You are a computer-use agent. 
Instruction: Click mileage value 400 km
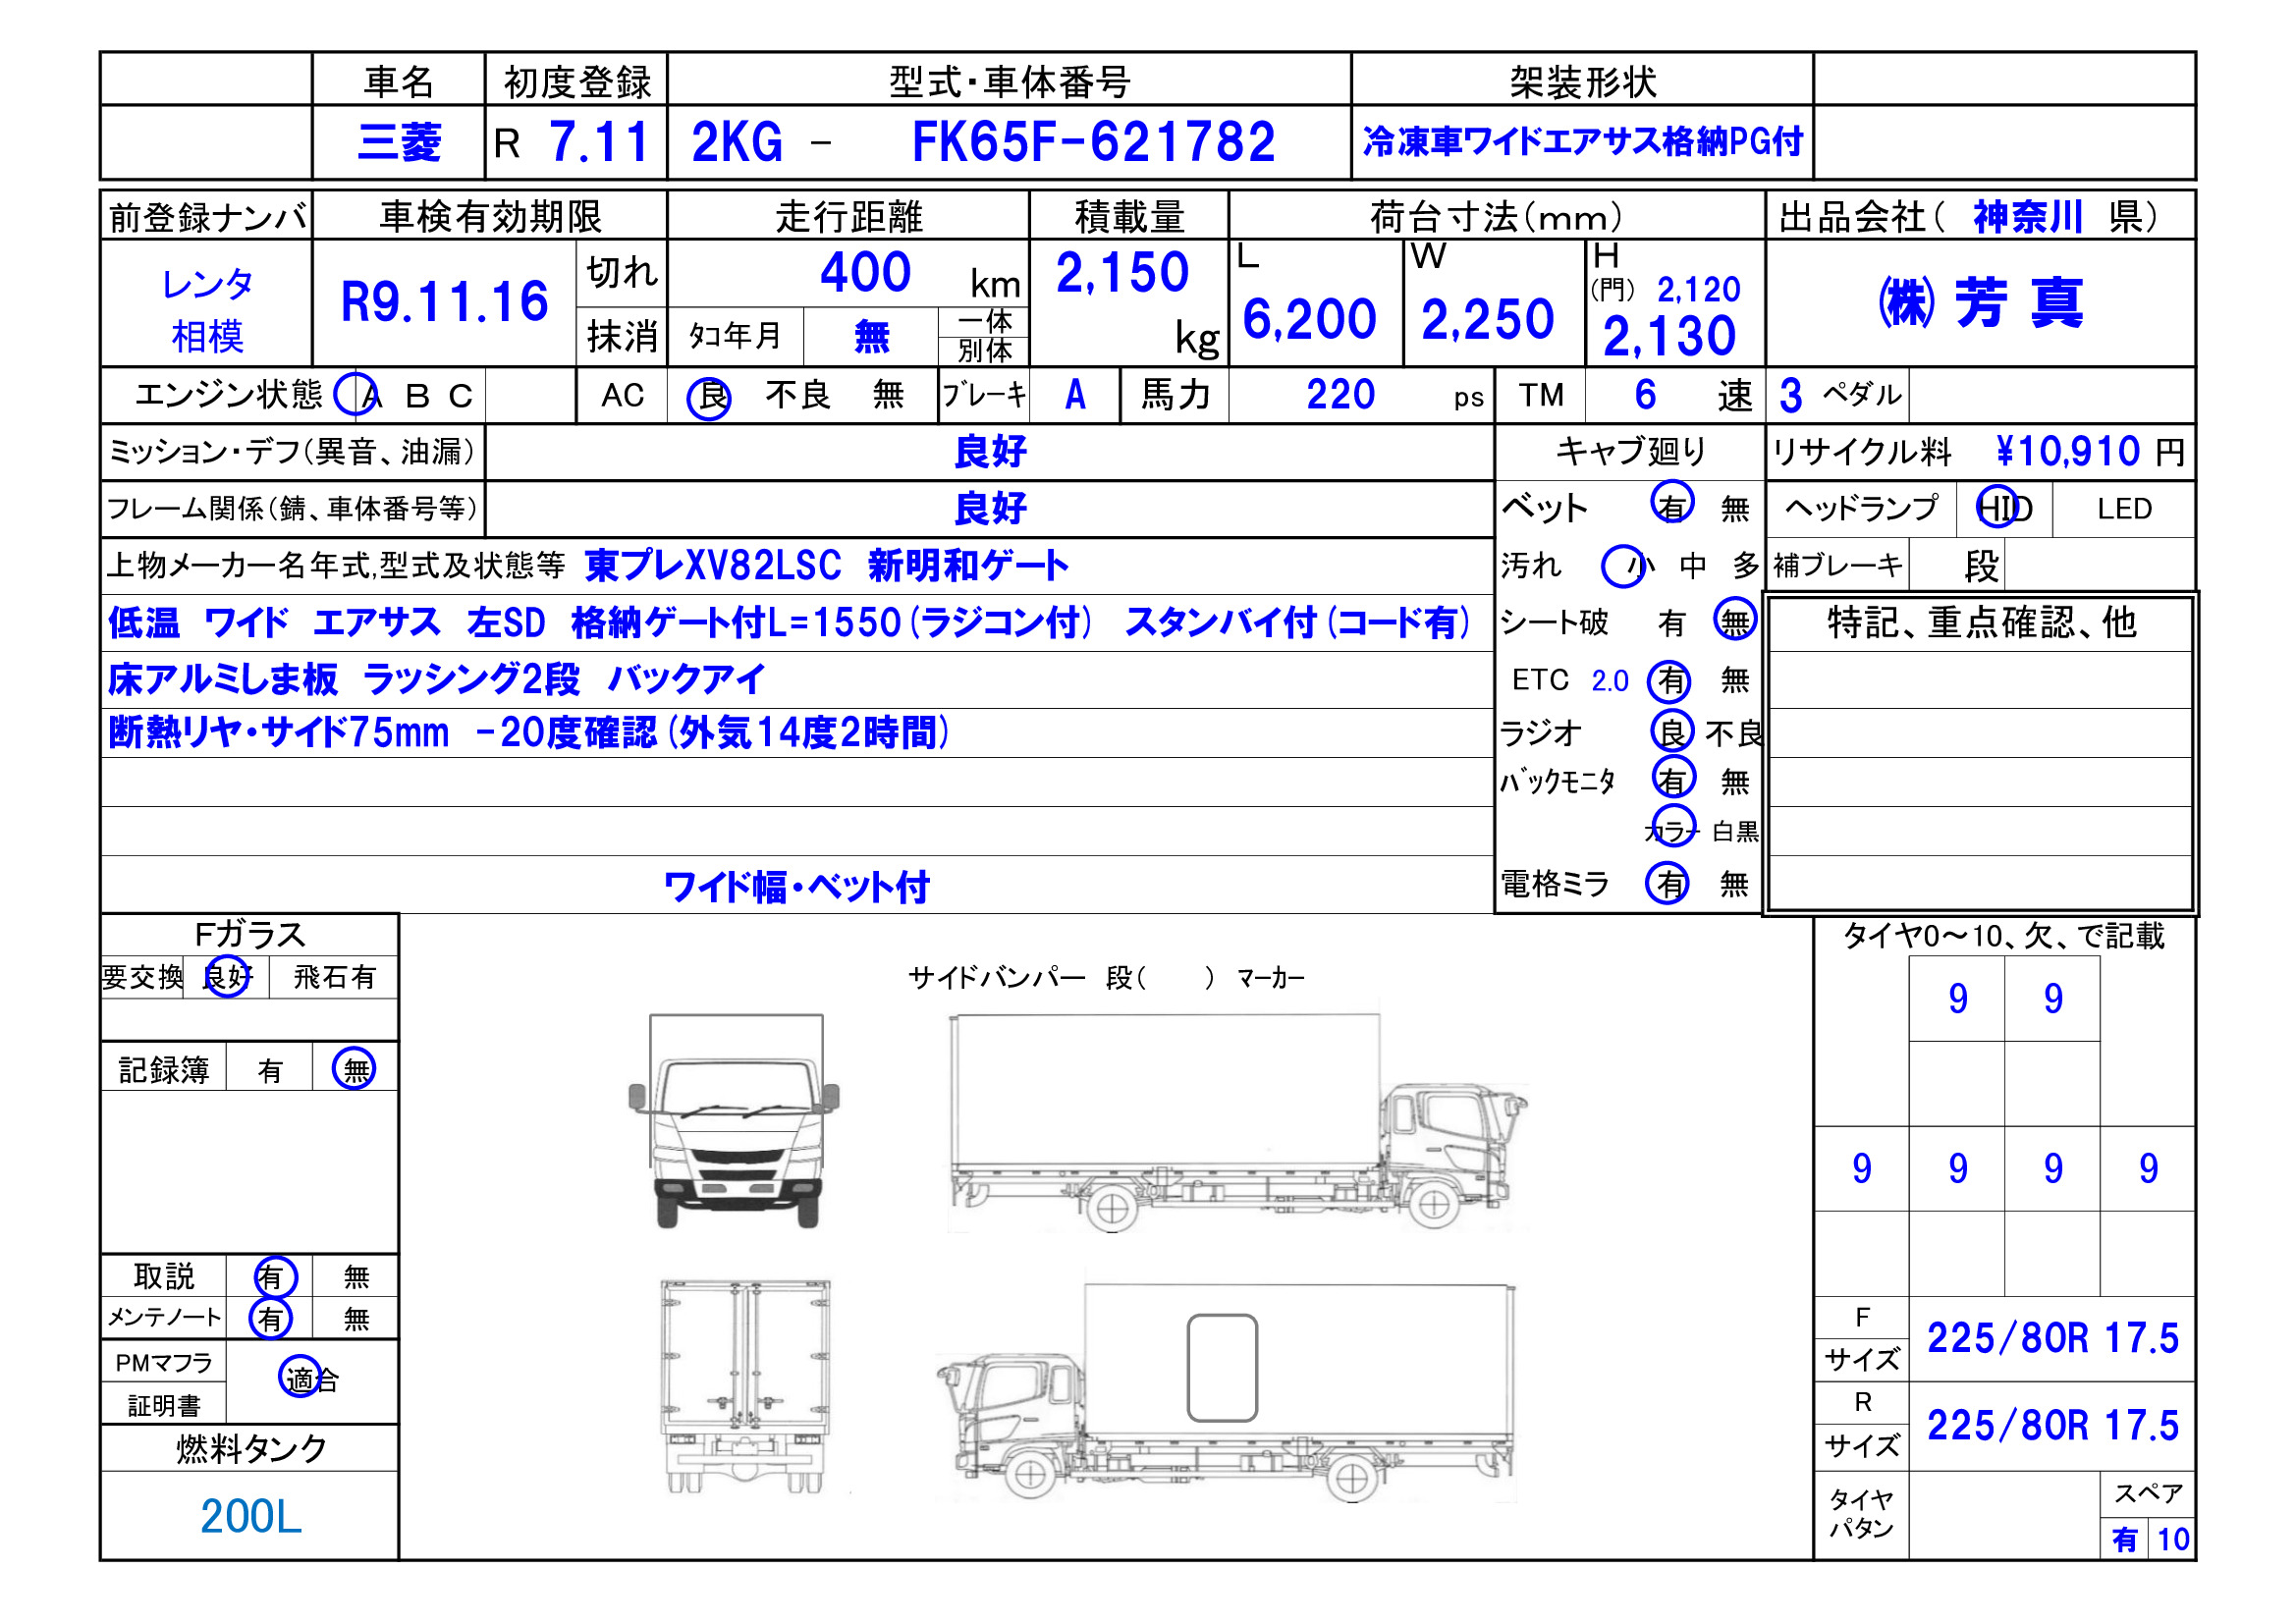[866, 272]
